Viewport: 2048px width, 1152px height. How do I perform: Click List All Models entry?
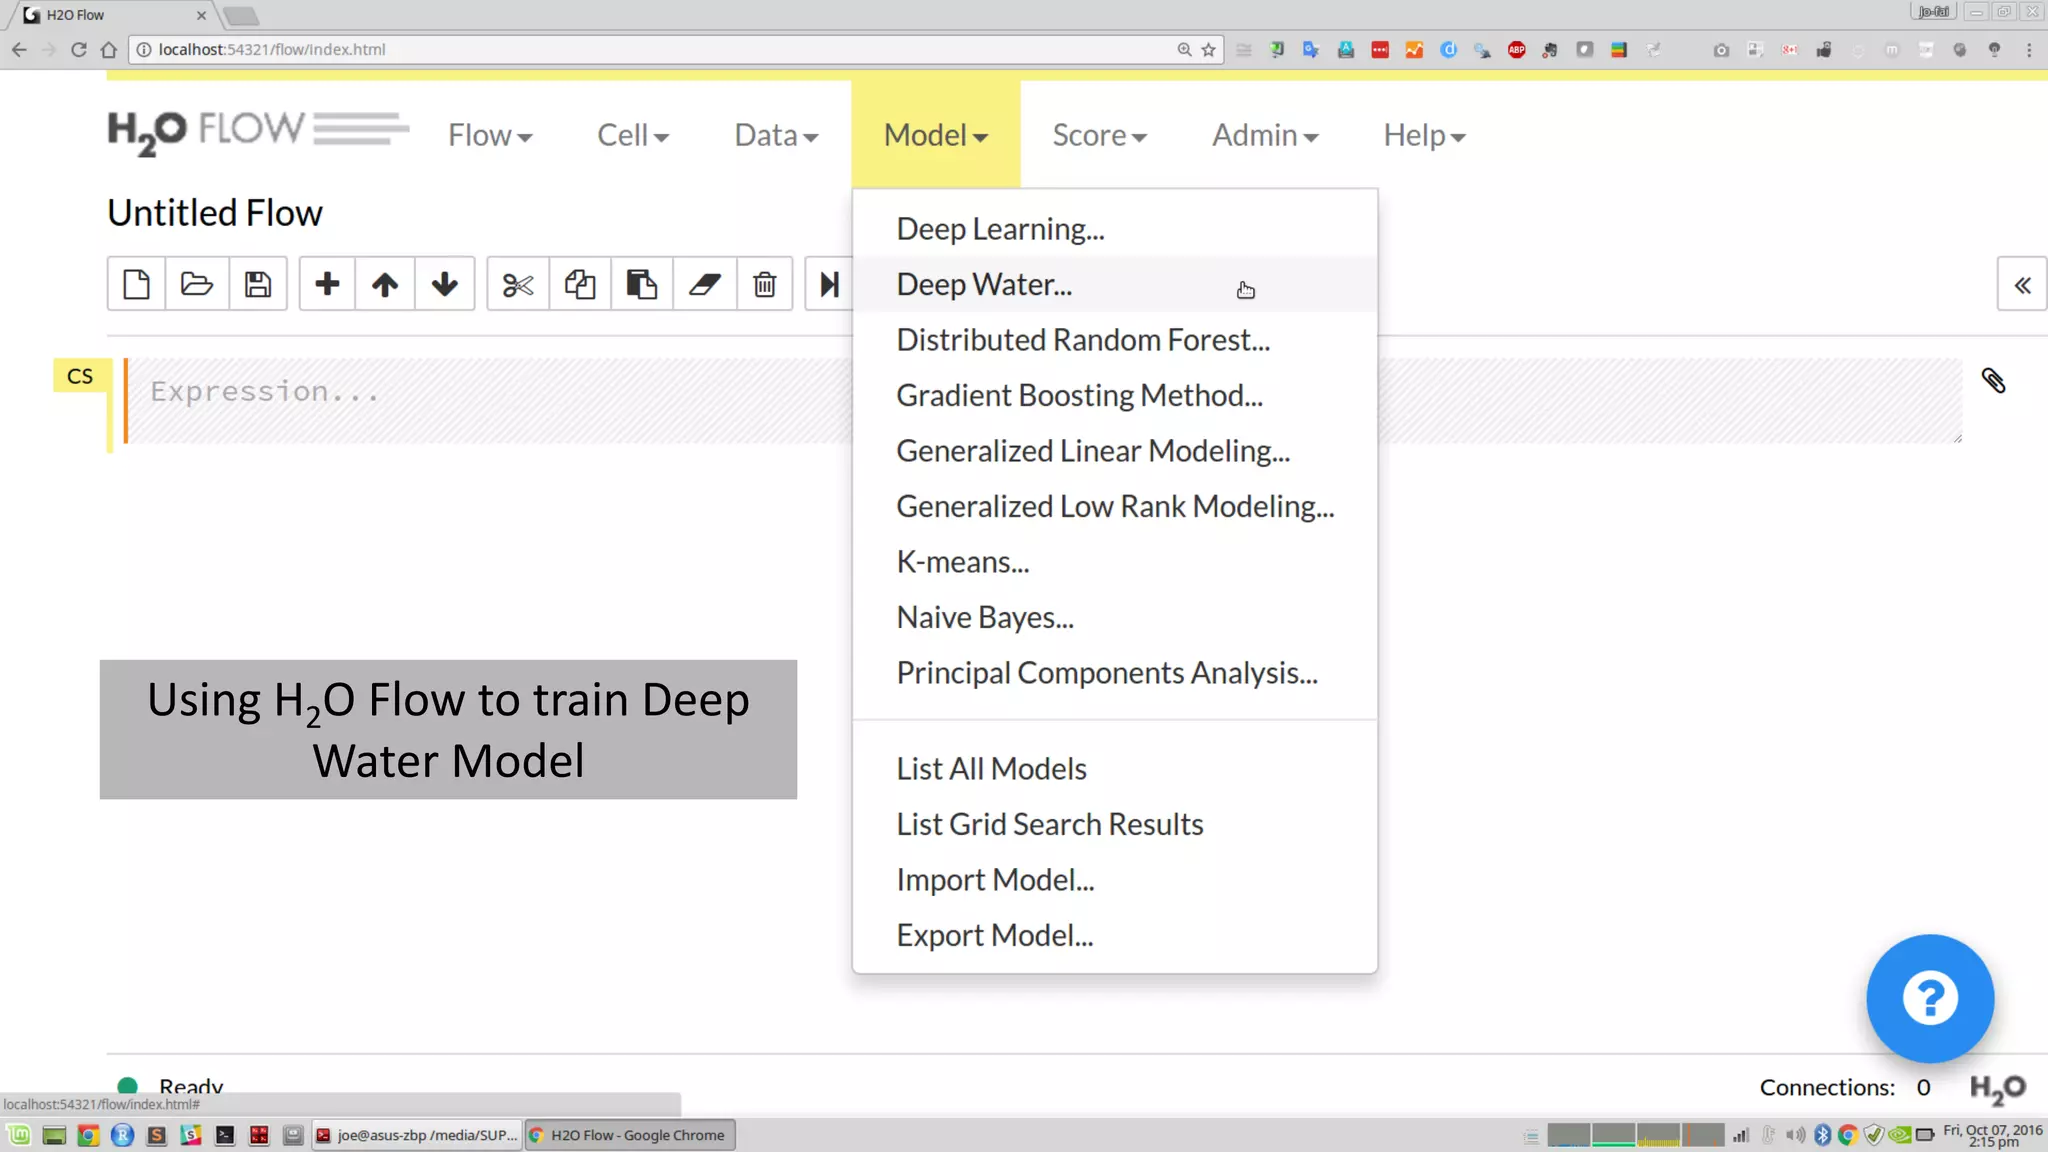(x=991, y=769)
